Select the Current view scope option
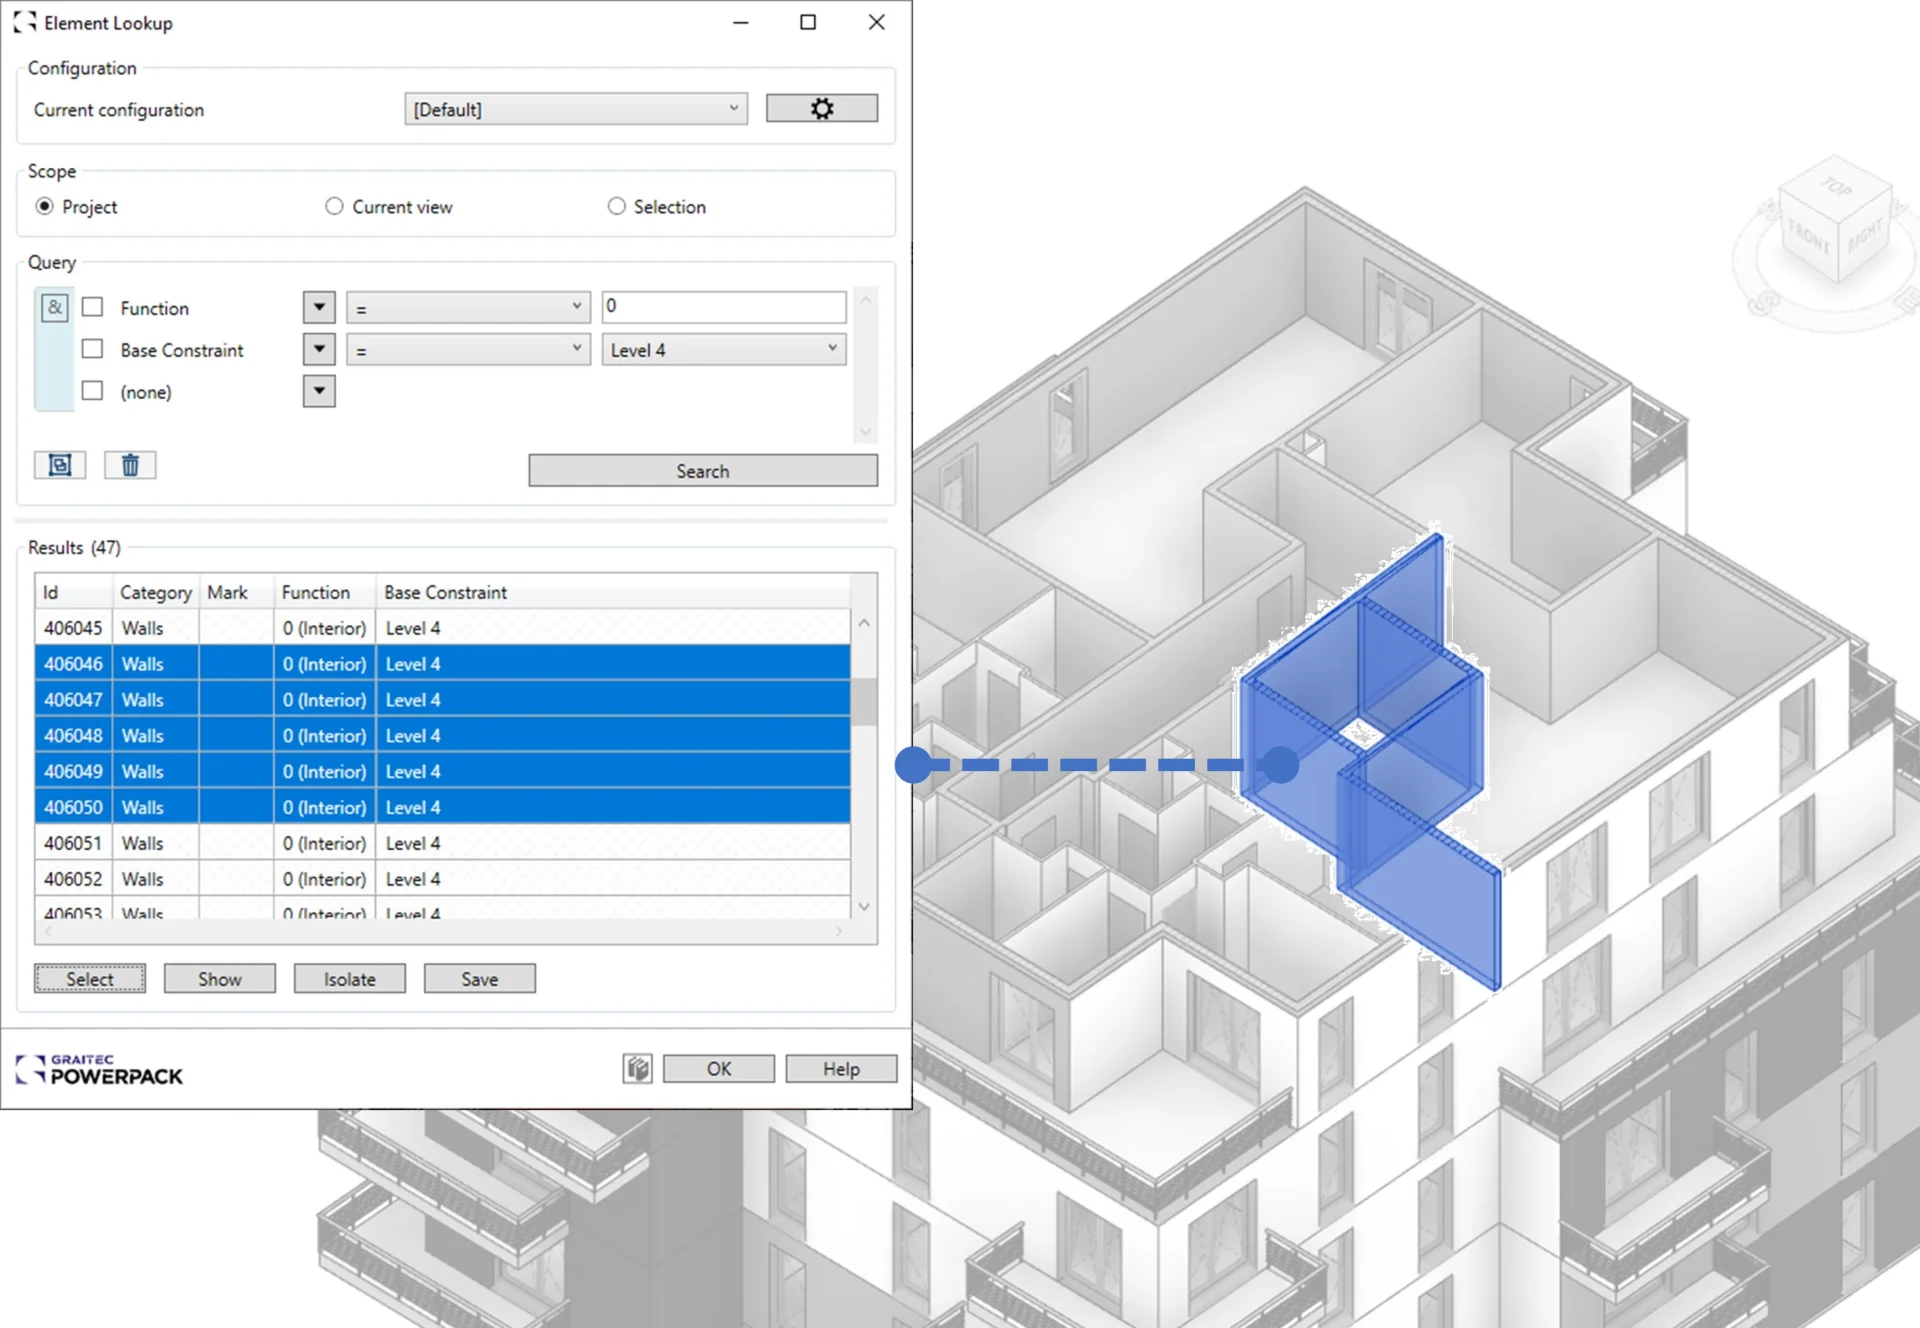Viewport: 1920px width, 1328px height. click(x=334, y=206)
